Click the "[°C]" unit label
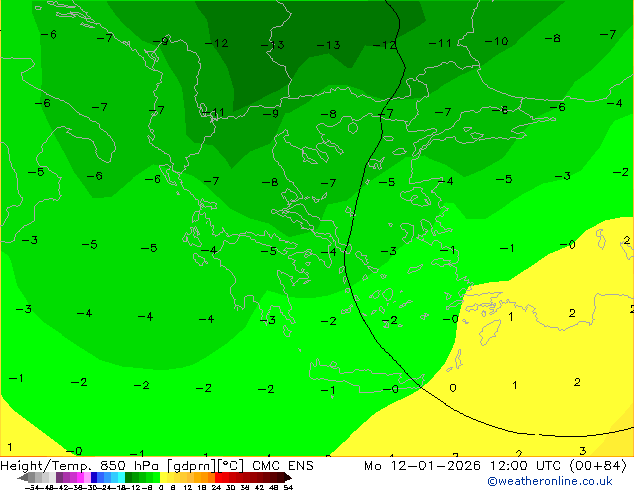The width and height of the screenshot is (634, 490). pyautogui.click(x=230, y=466)
